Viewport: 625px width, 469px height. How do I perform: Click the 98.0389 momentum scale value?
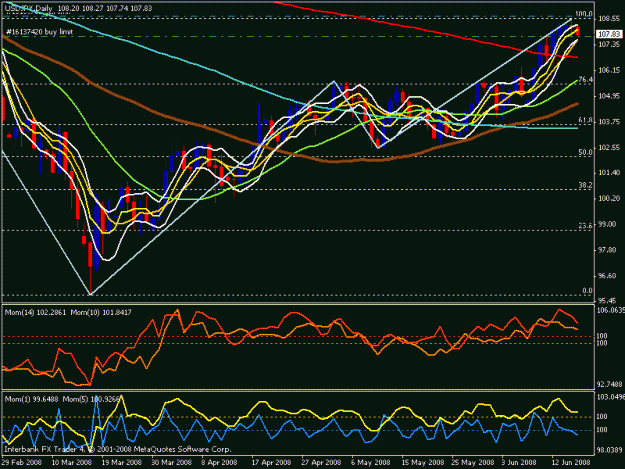coord(609,450)
